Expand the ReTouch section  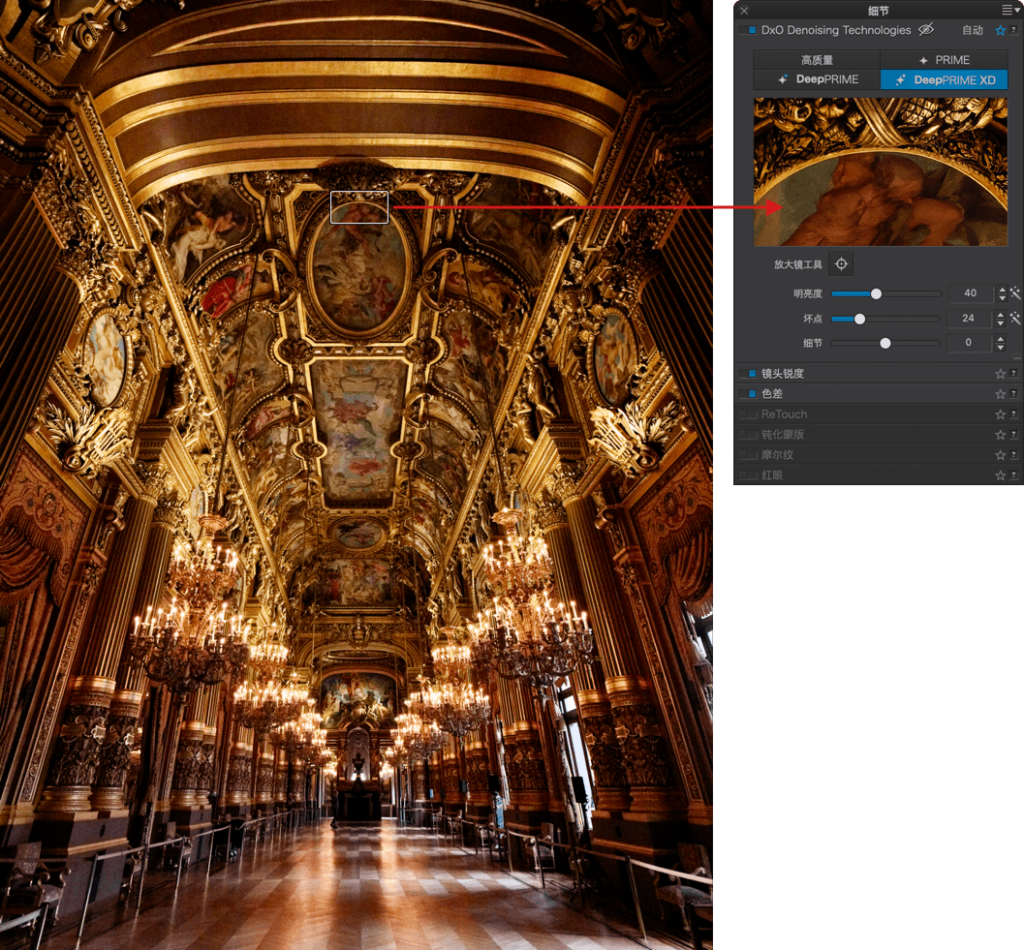click(x=784, y=414)
